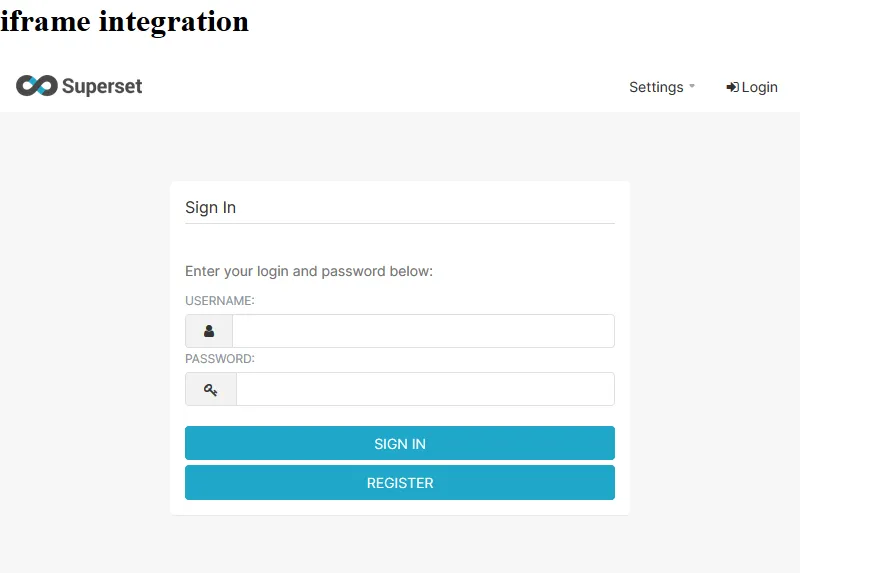869x573 pixels.
Task: Click the Login link text
Action: pyautogui.click(x=760, y=87)
